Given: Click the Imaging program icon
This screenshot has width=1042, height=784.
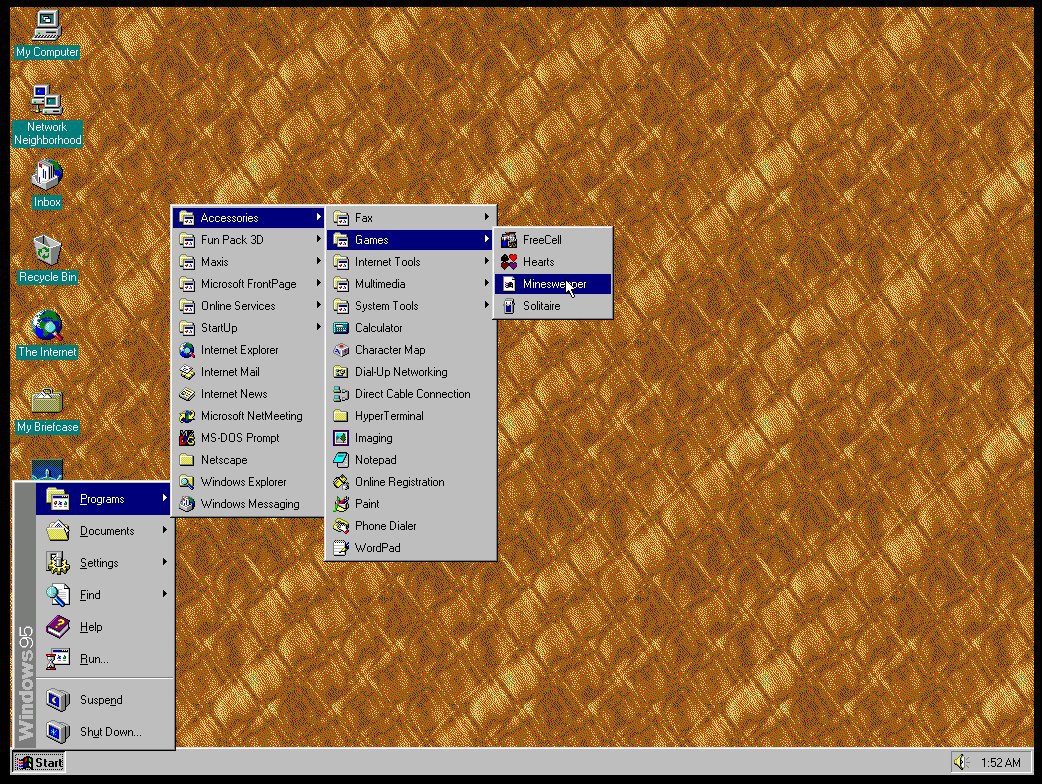Looking at the screenshot, I should click(341, 438).
